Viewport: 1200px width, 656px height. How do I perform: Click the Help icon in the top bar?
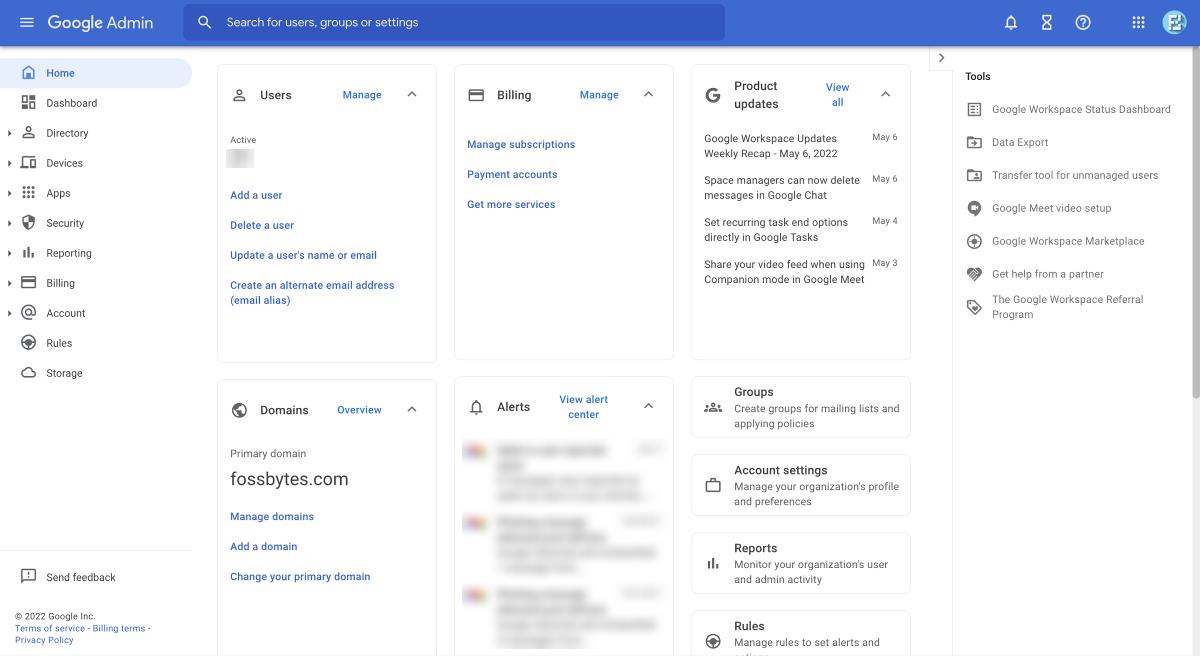[x=1083, y=22]
